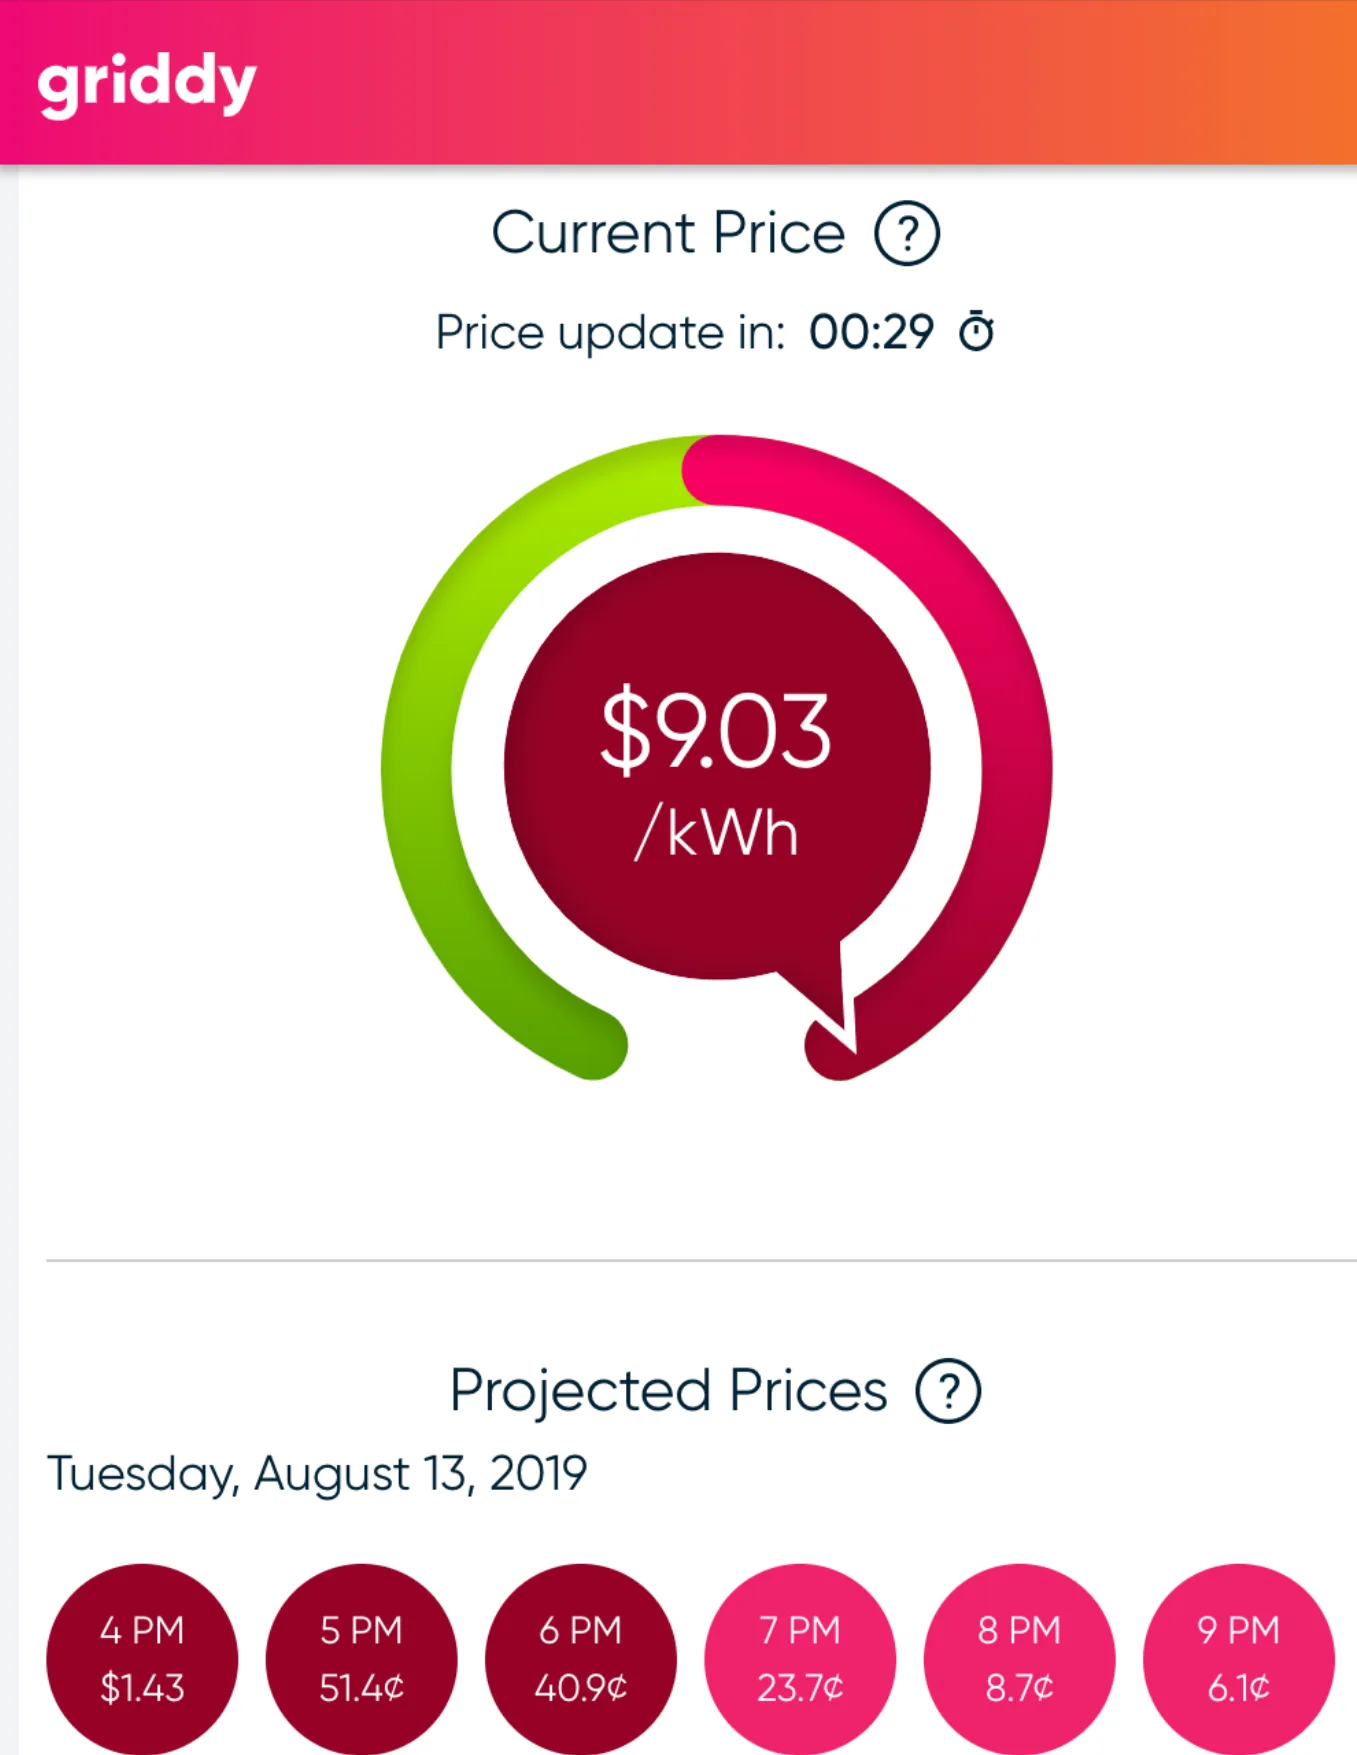Viewport: 1357px width, 1755px height.
Task: Tap the Price update in label
Action: click(x=611, y=333)
